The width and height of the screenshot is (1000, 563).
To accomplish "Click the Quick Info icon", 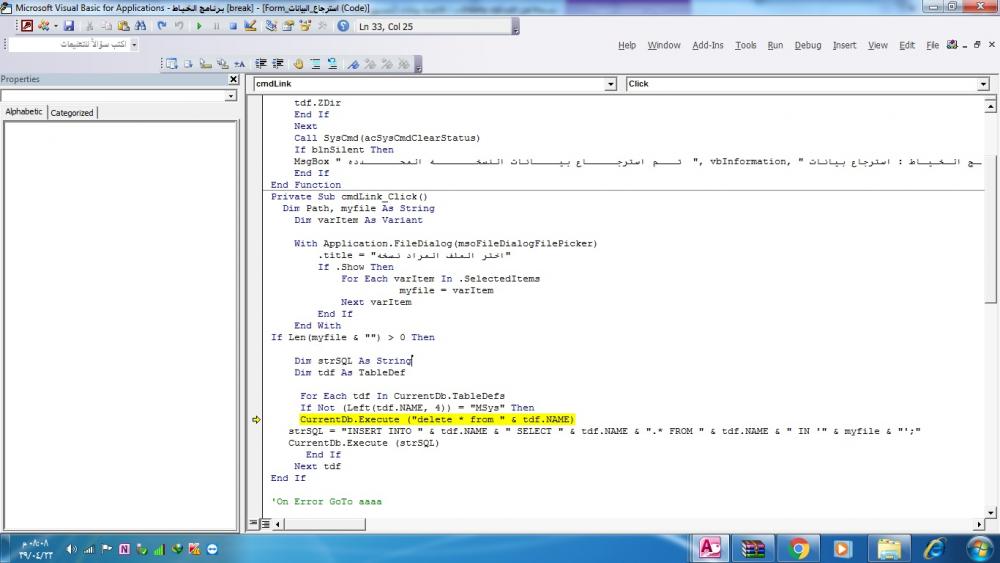I will [205, 64].
